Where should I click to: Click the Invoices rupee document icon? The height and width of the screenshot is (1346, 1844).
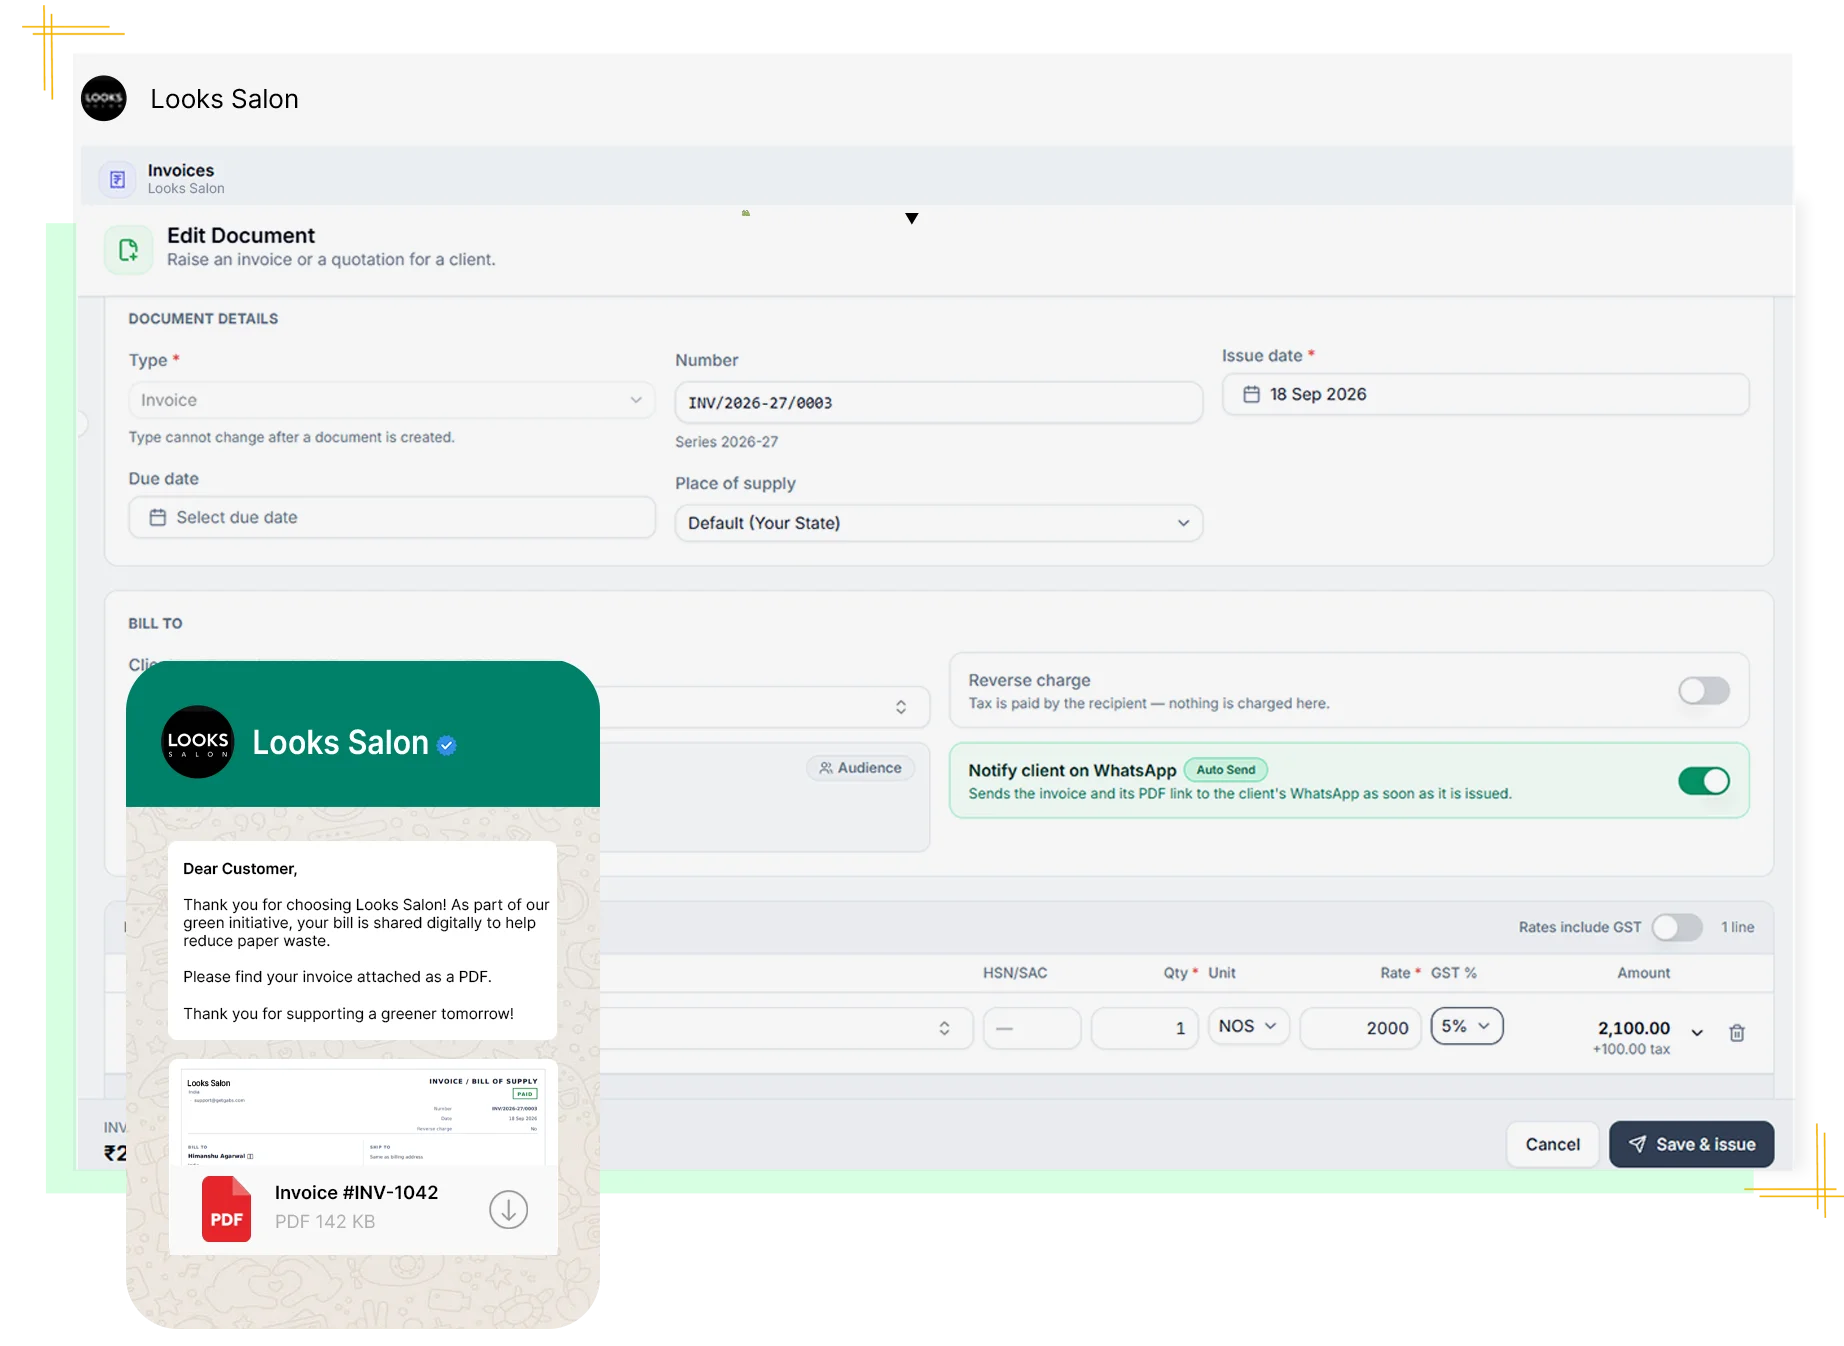pos(117,180)
